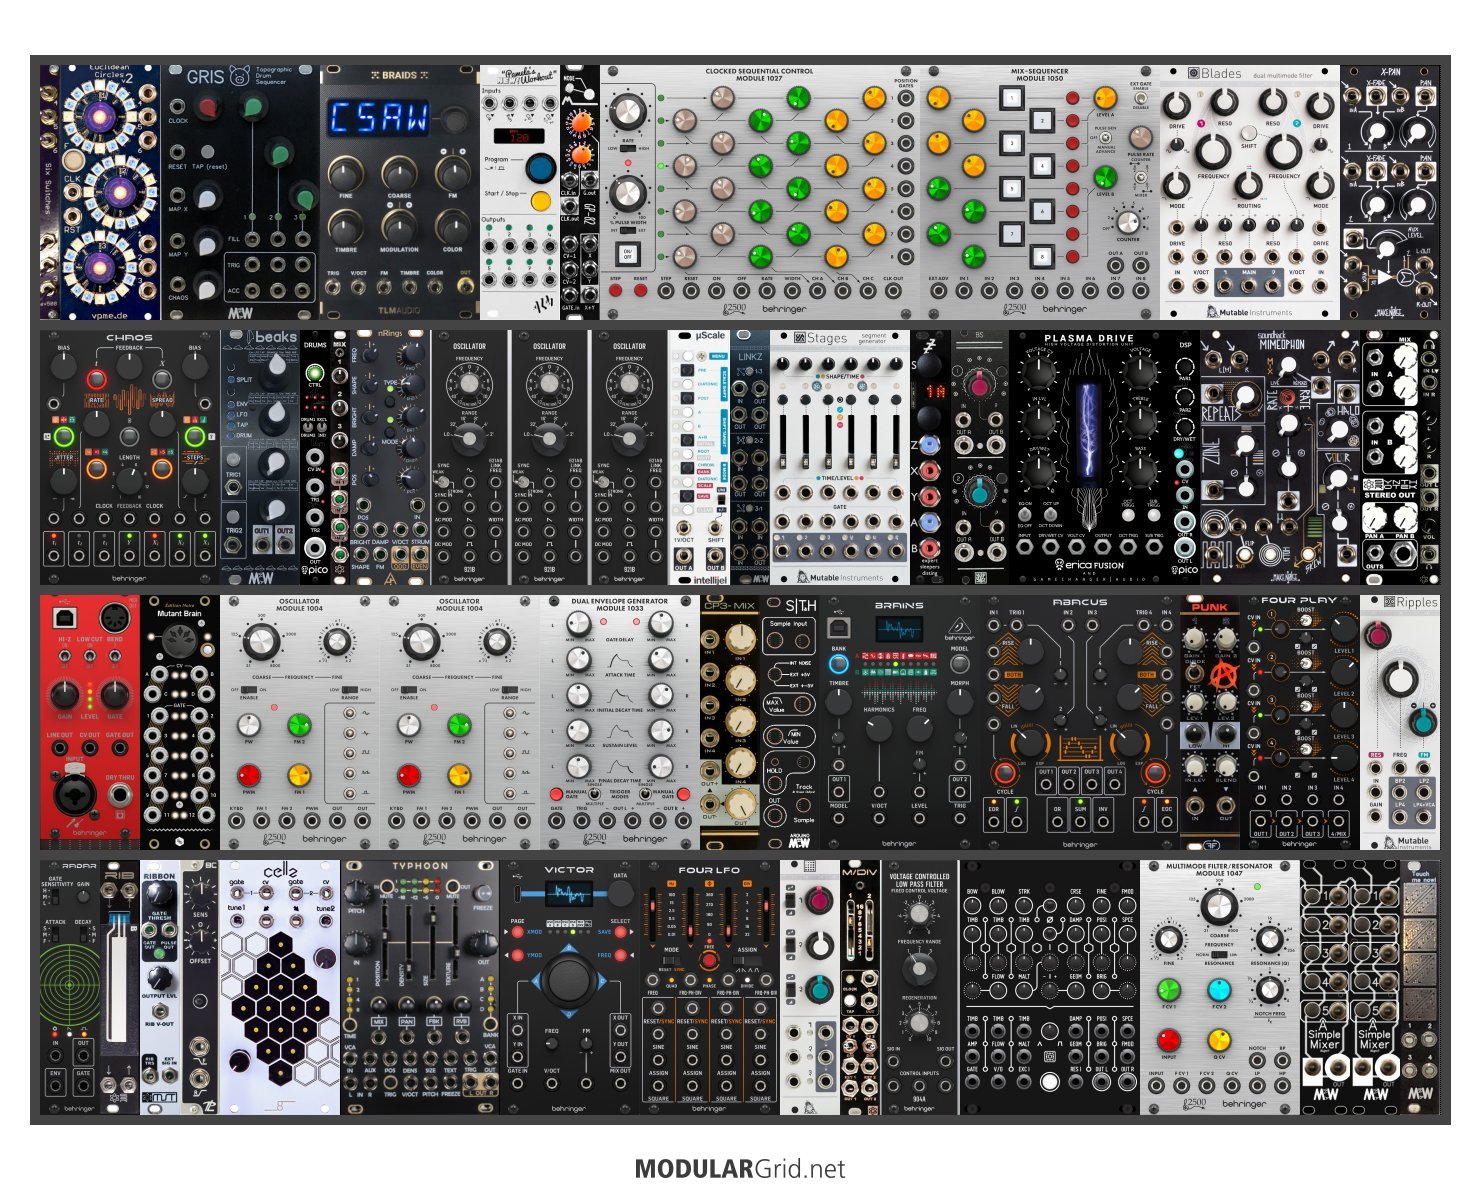1481x1190 pixels.
Task: Click the blue Program knob on Pamela's Workout
Action: tap(541, 166)
